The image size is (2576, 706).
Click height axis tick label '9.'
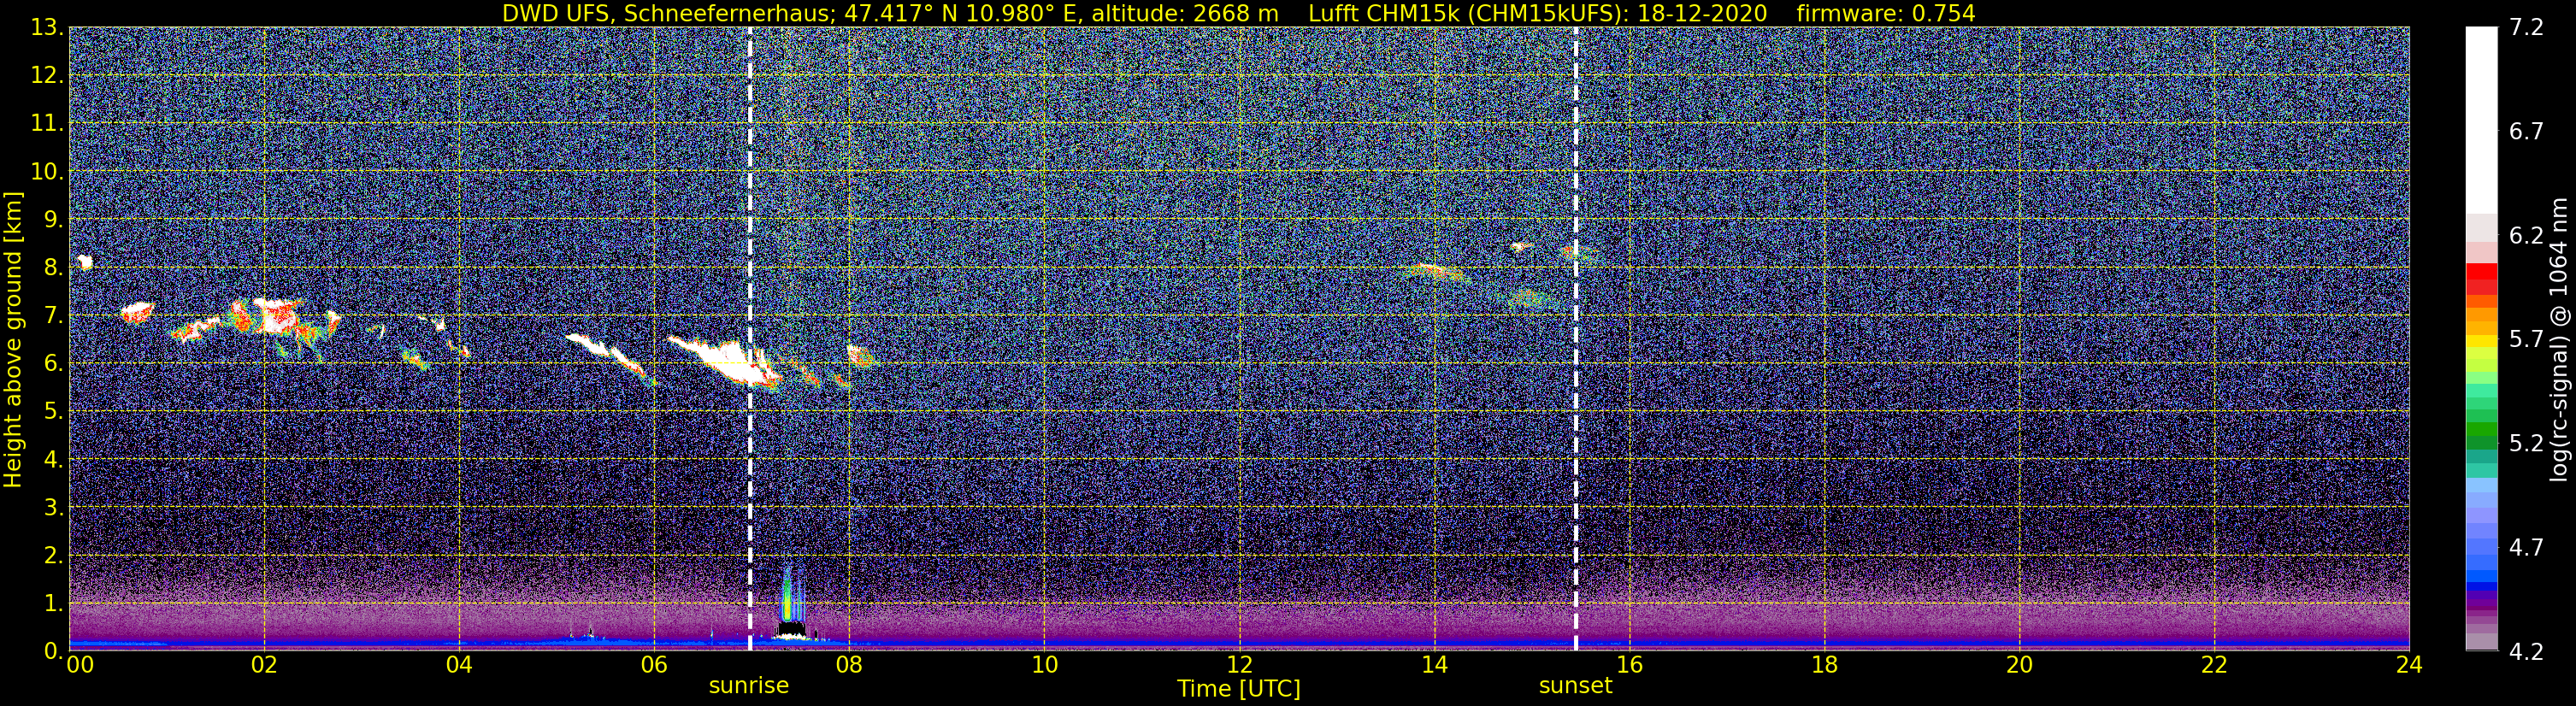coord(53,220)
